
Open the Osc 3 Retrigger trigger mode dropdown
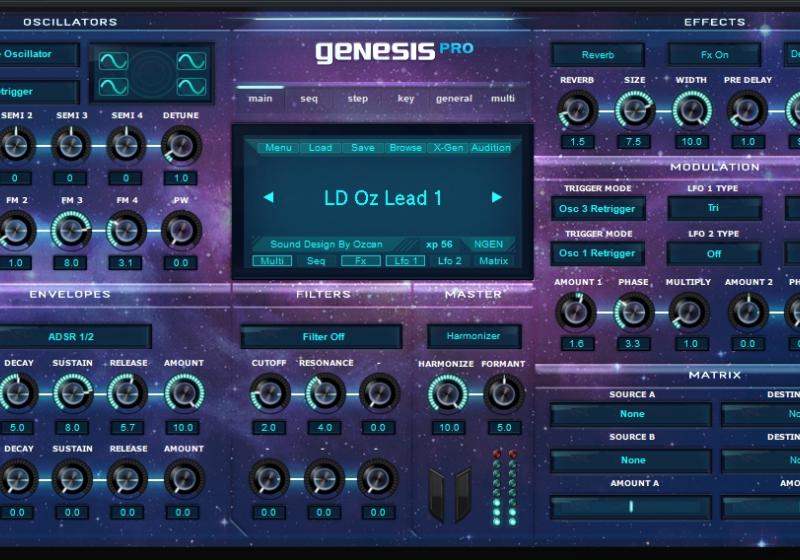pos(597,209)
